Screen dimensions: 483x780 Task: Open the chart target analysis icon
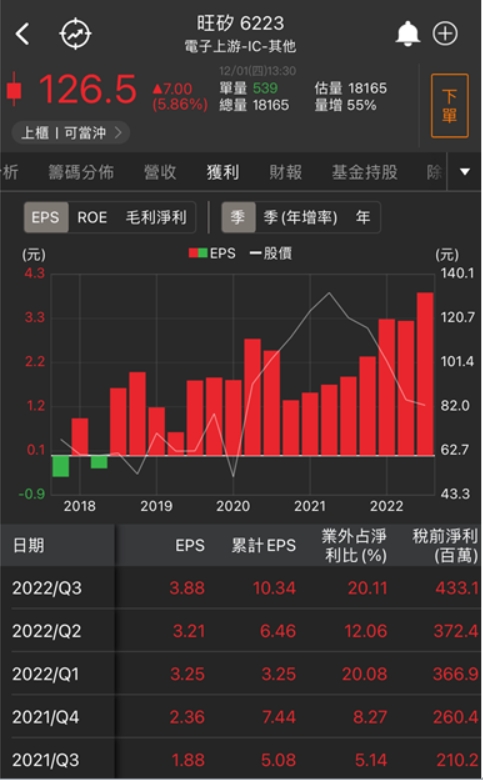tap(75, 34)
